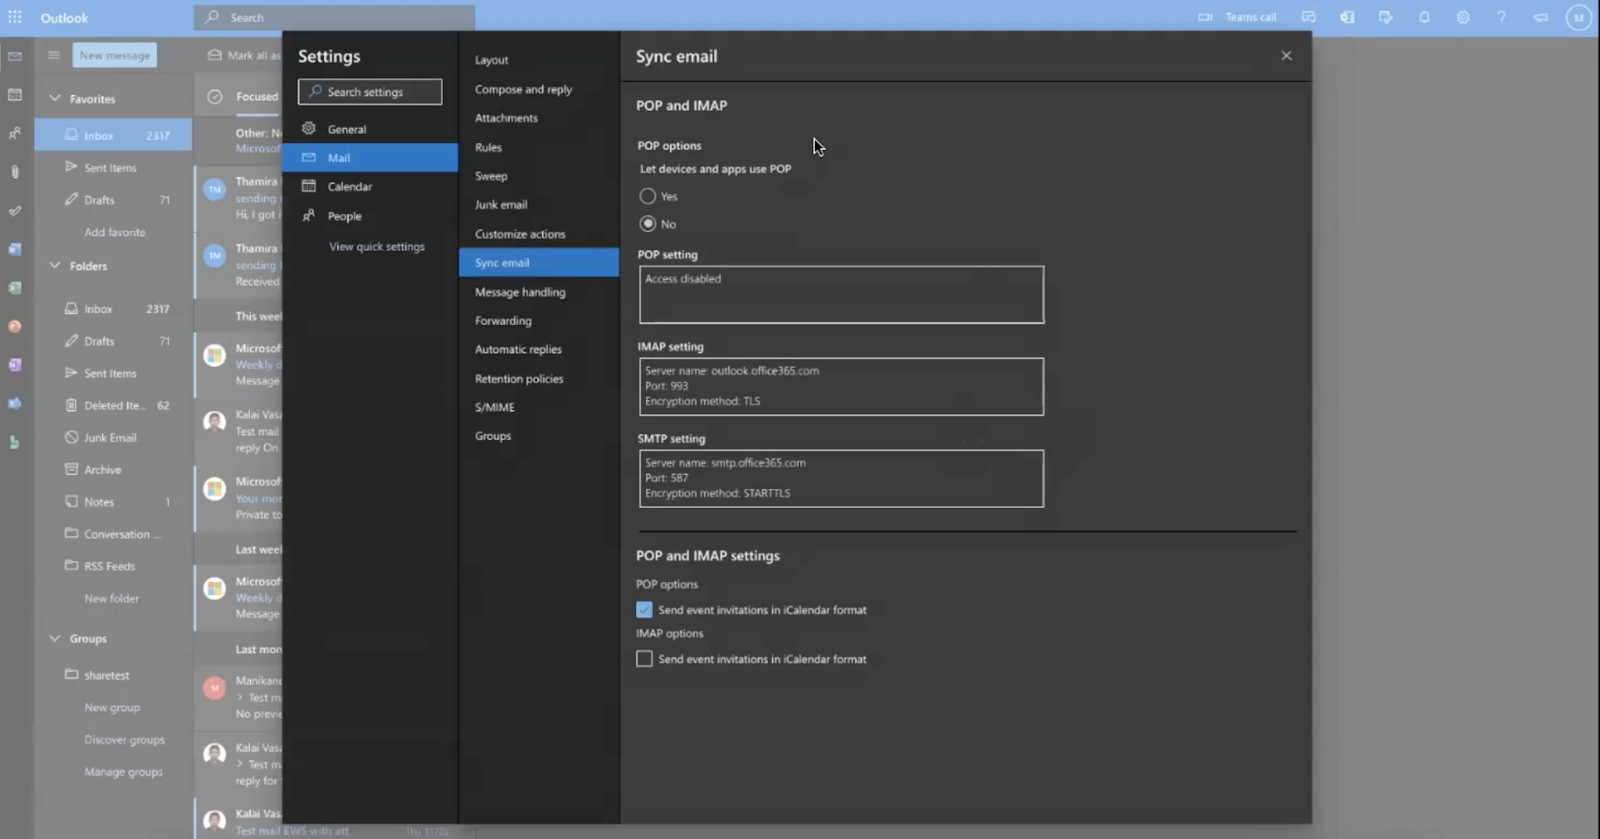The height and width of the screenshot is (839, 1600).
Task: Open the chat bubble icon in header
Action: [x=1308, y=17]
